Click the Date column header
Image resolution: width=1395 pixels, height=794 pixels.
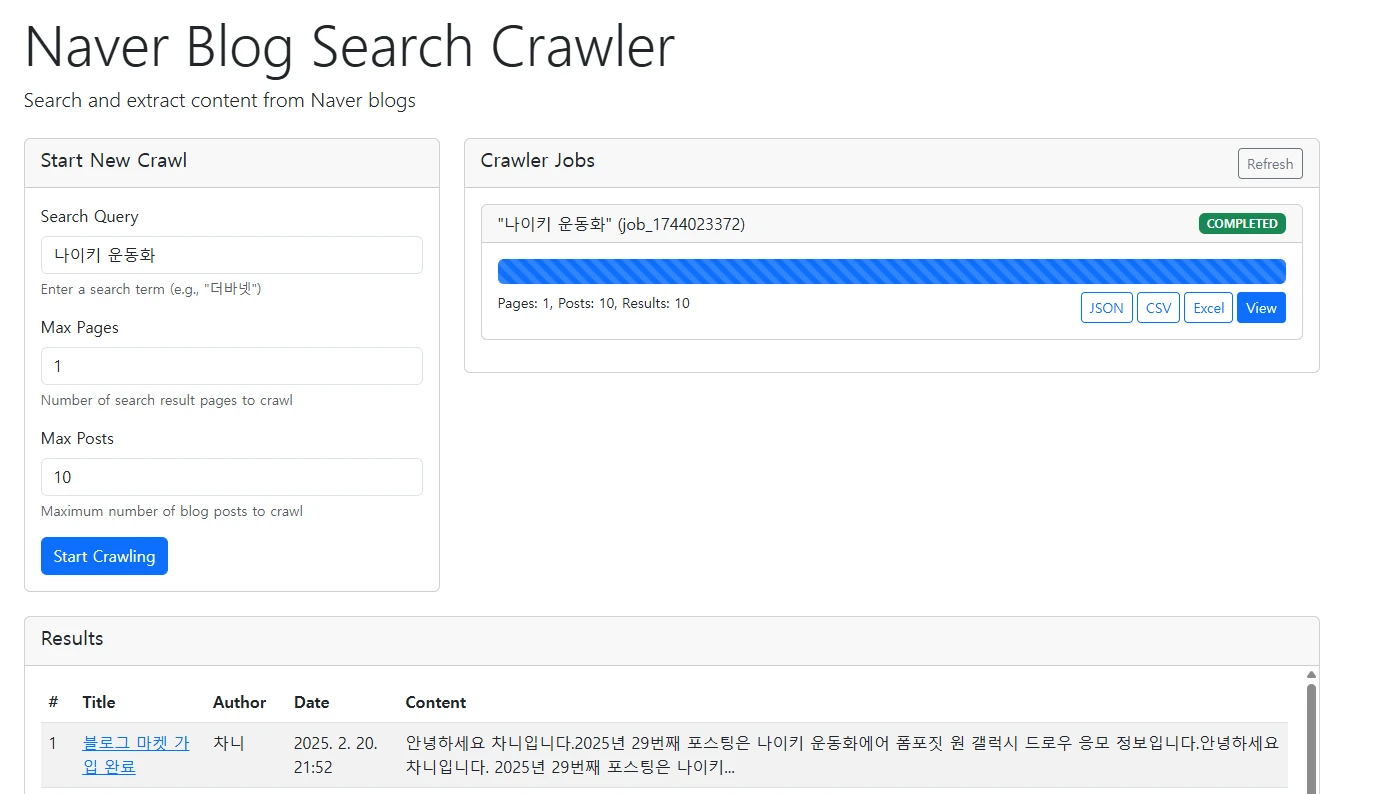coord(311,702)
